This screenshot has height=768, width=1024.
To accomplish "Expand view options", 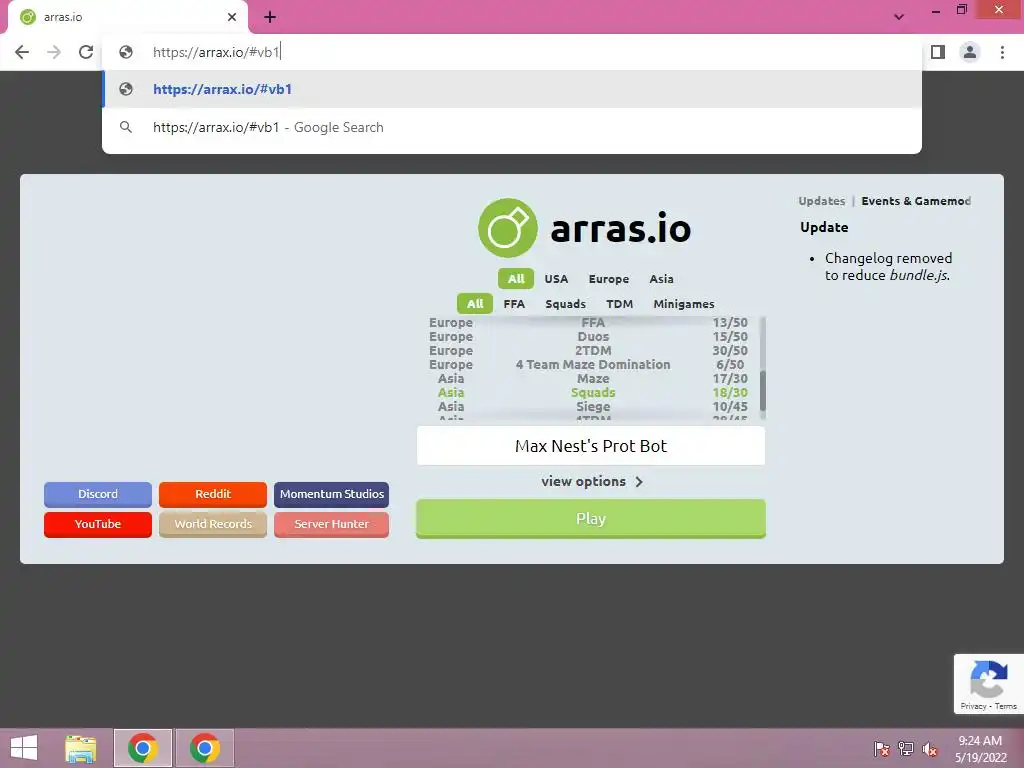I will 592,481.
